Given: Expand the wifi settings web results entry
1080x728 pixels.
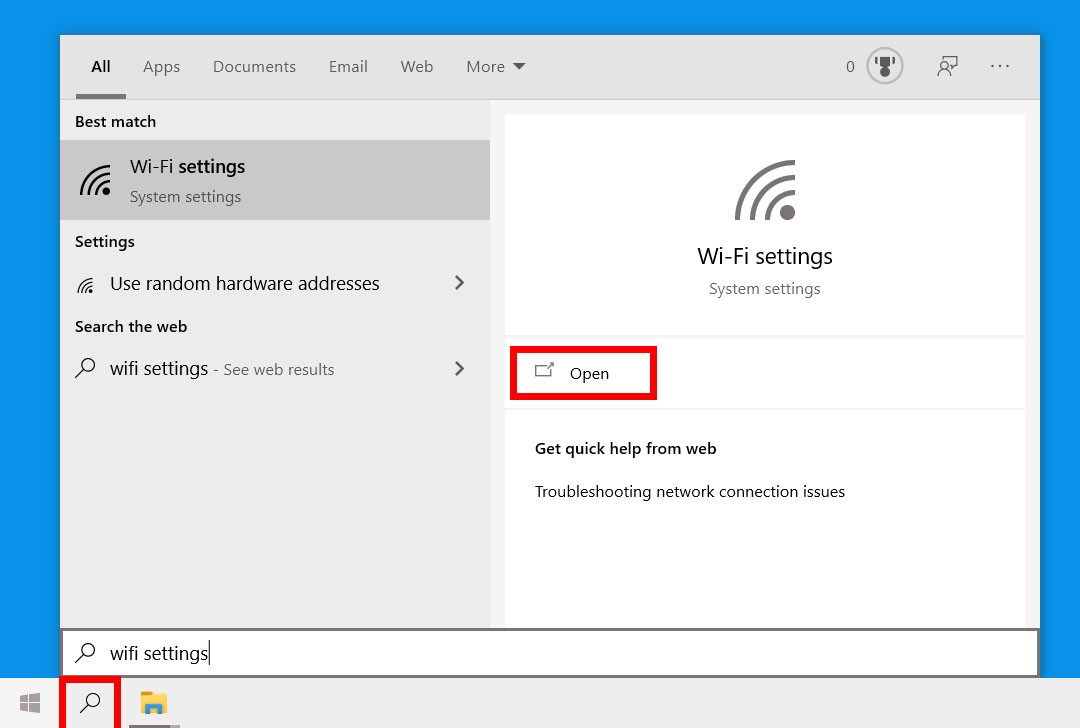Looking at the screenshot, I should (x=459, y=368).
